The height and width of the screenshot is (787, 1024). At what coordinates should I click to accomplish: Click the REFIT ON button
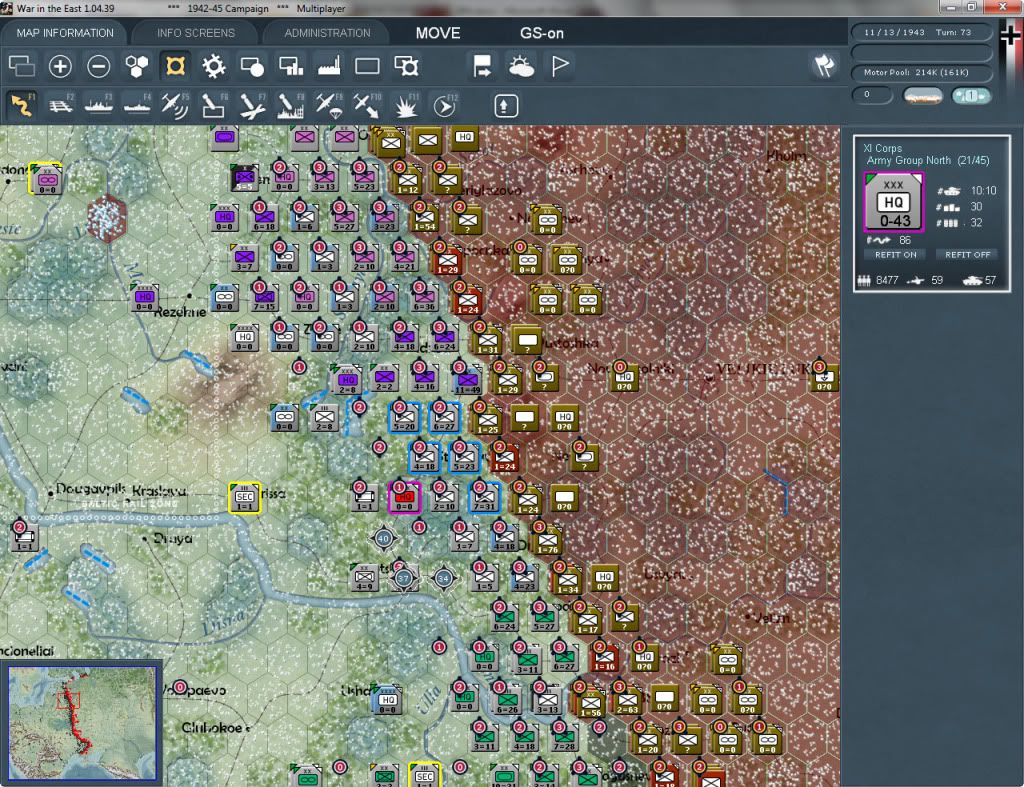click(x=895, y=255)
